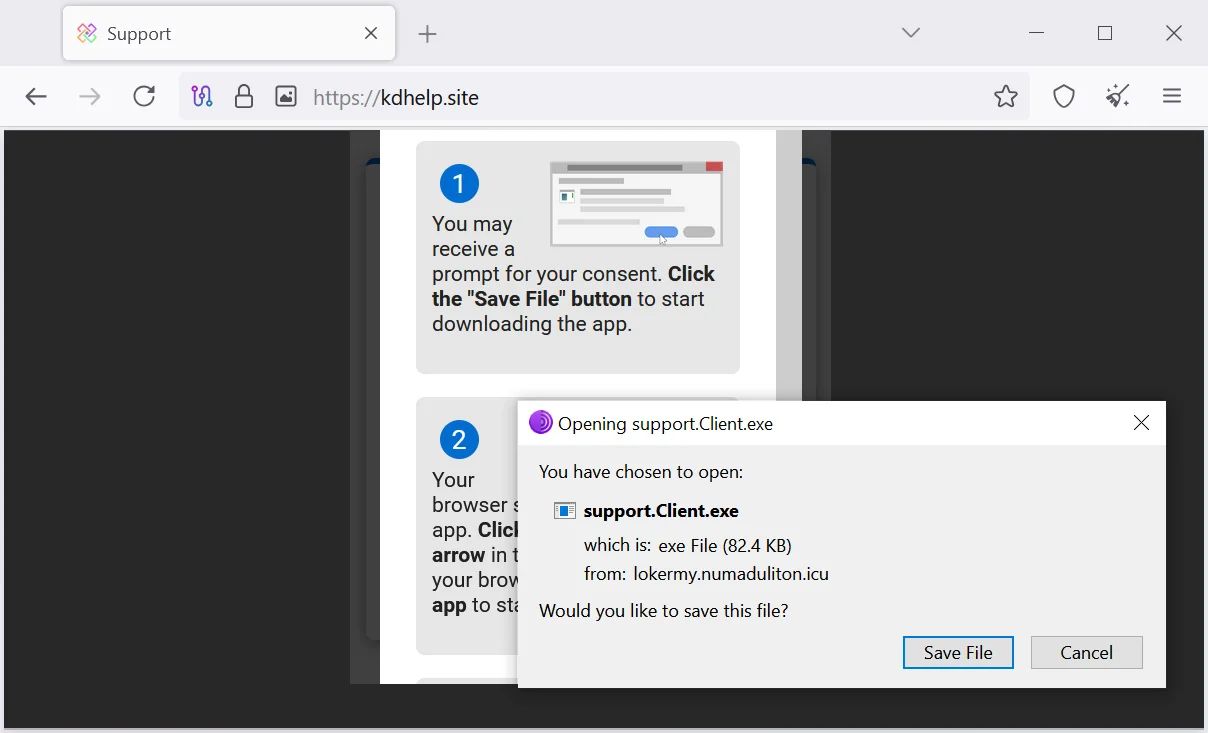
Task: Open the shield protection settings icon
Action: (1063, 96)
